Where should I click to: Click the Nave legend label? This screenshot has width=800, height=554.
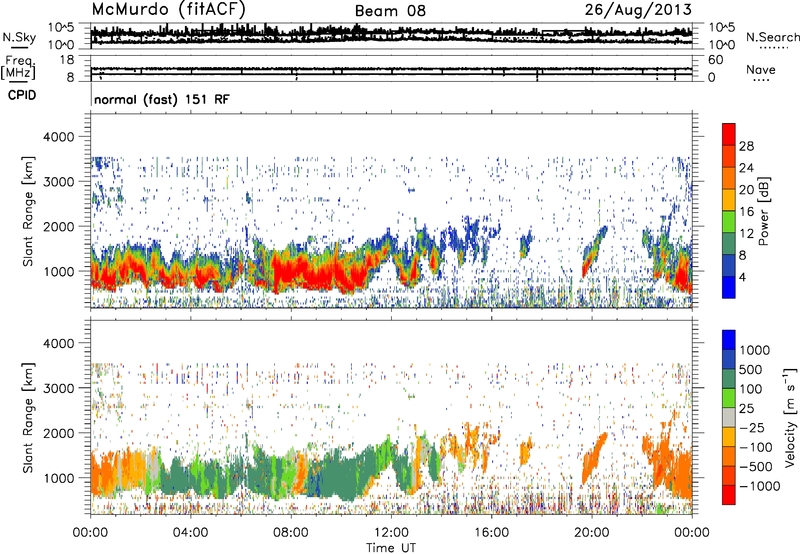click(x=761, y=69)
